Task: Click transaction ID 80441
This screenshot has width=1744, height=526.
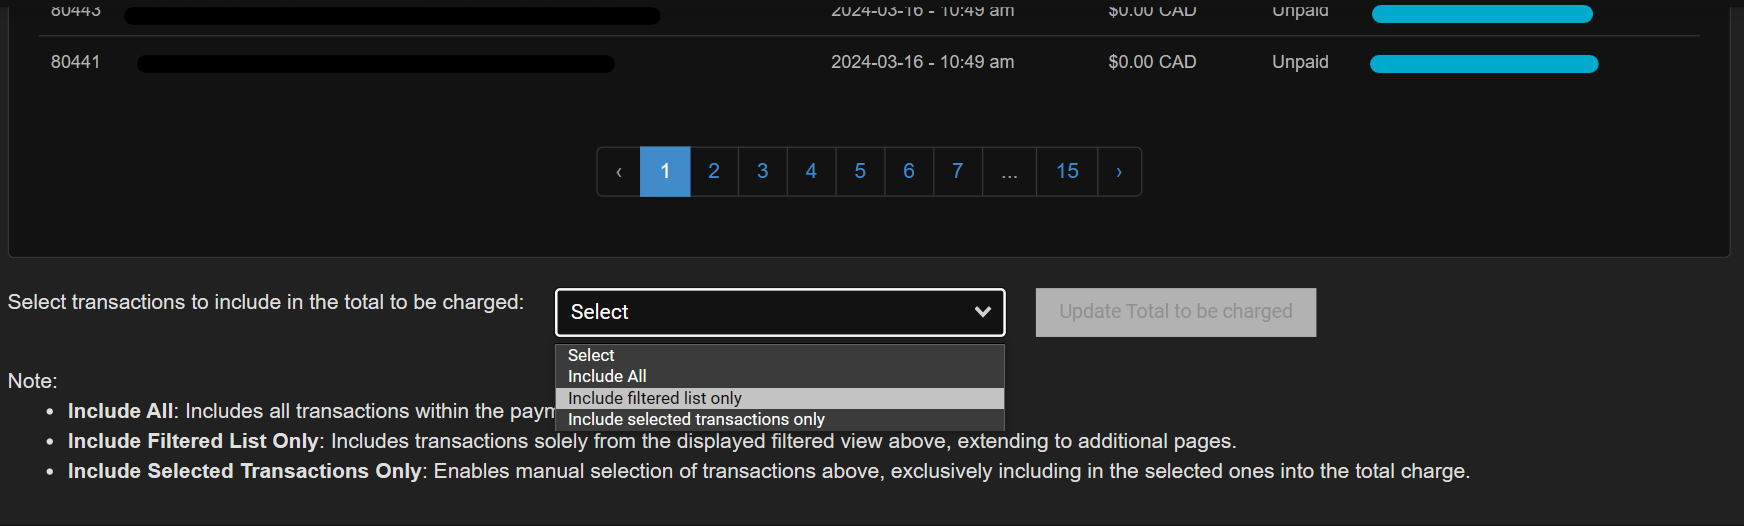Action: point(76,62)
